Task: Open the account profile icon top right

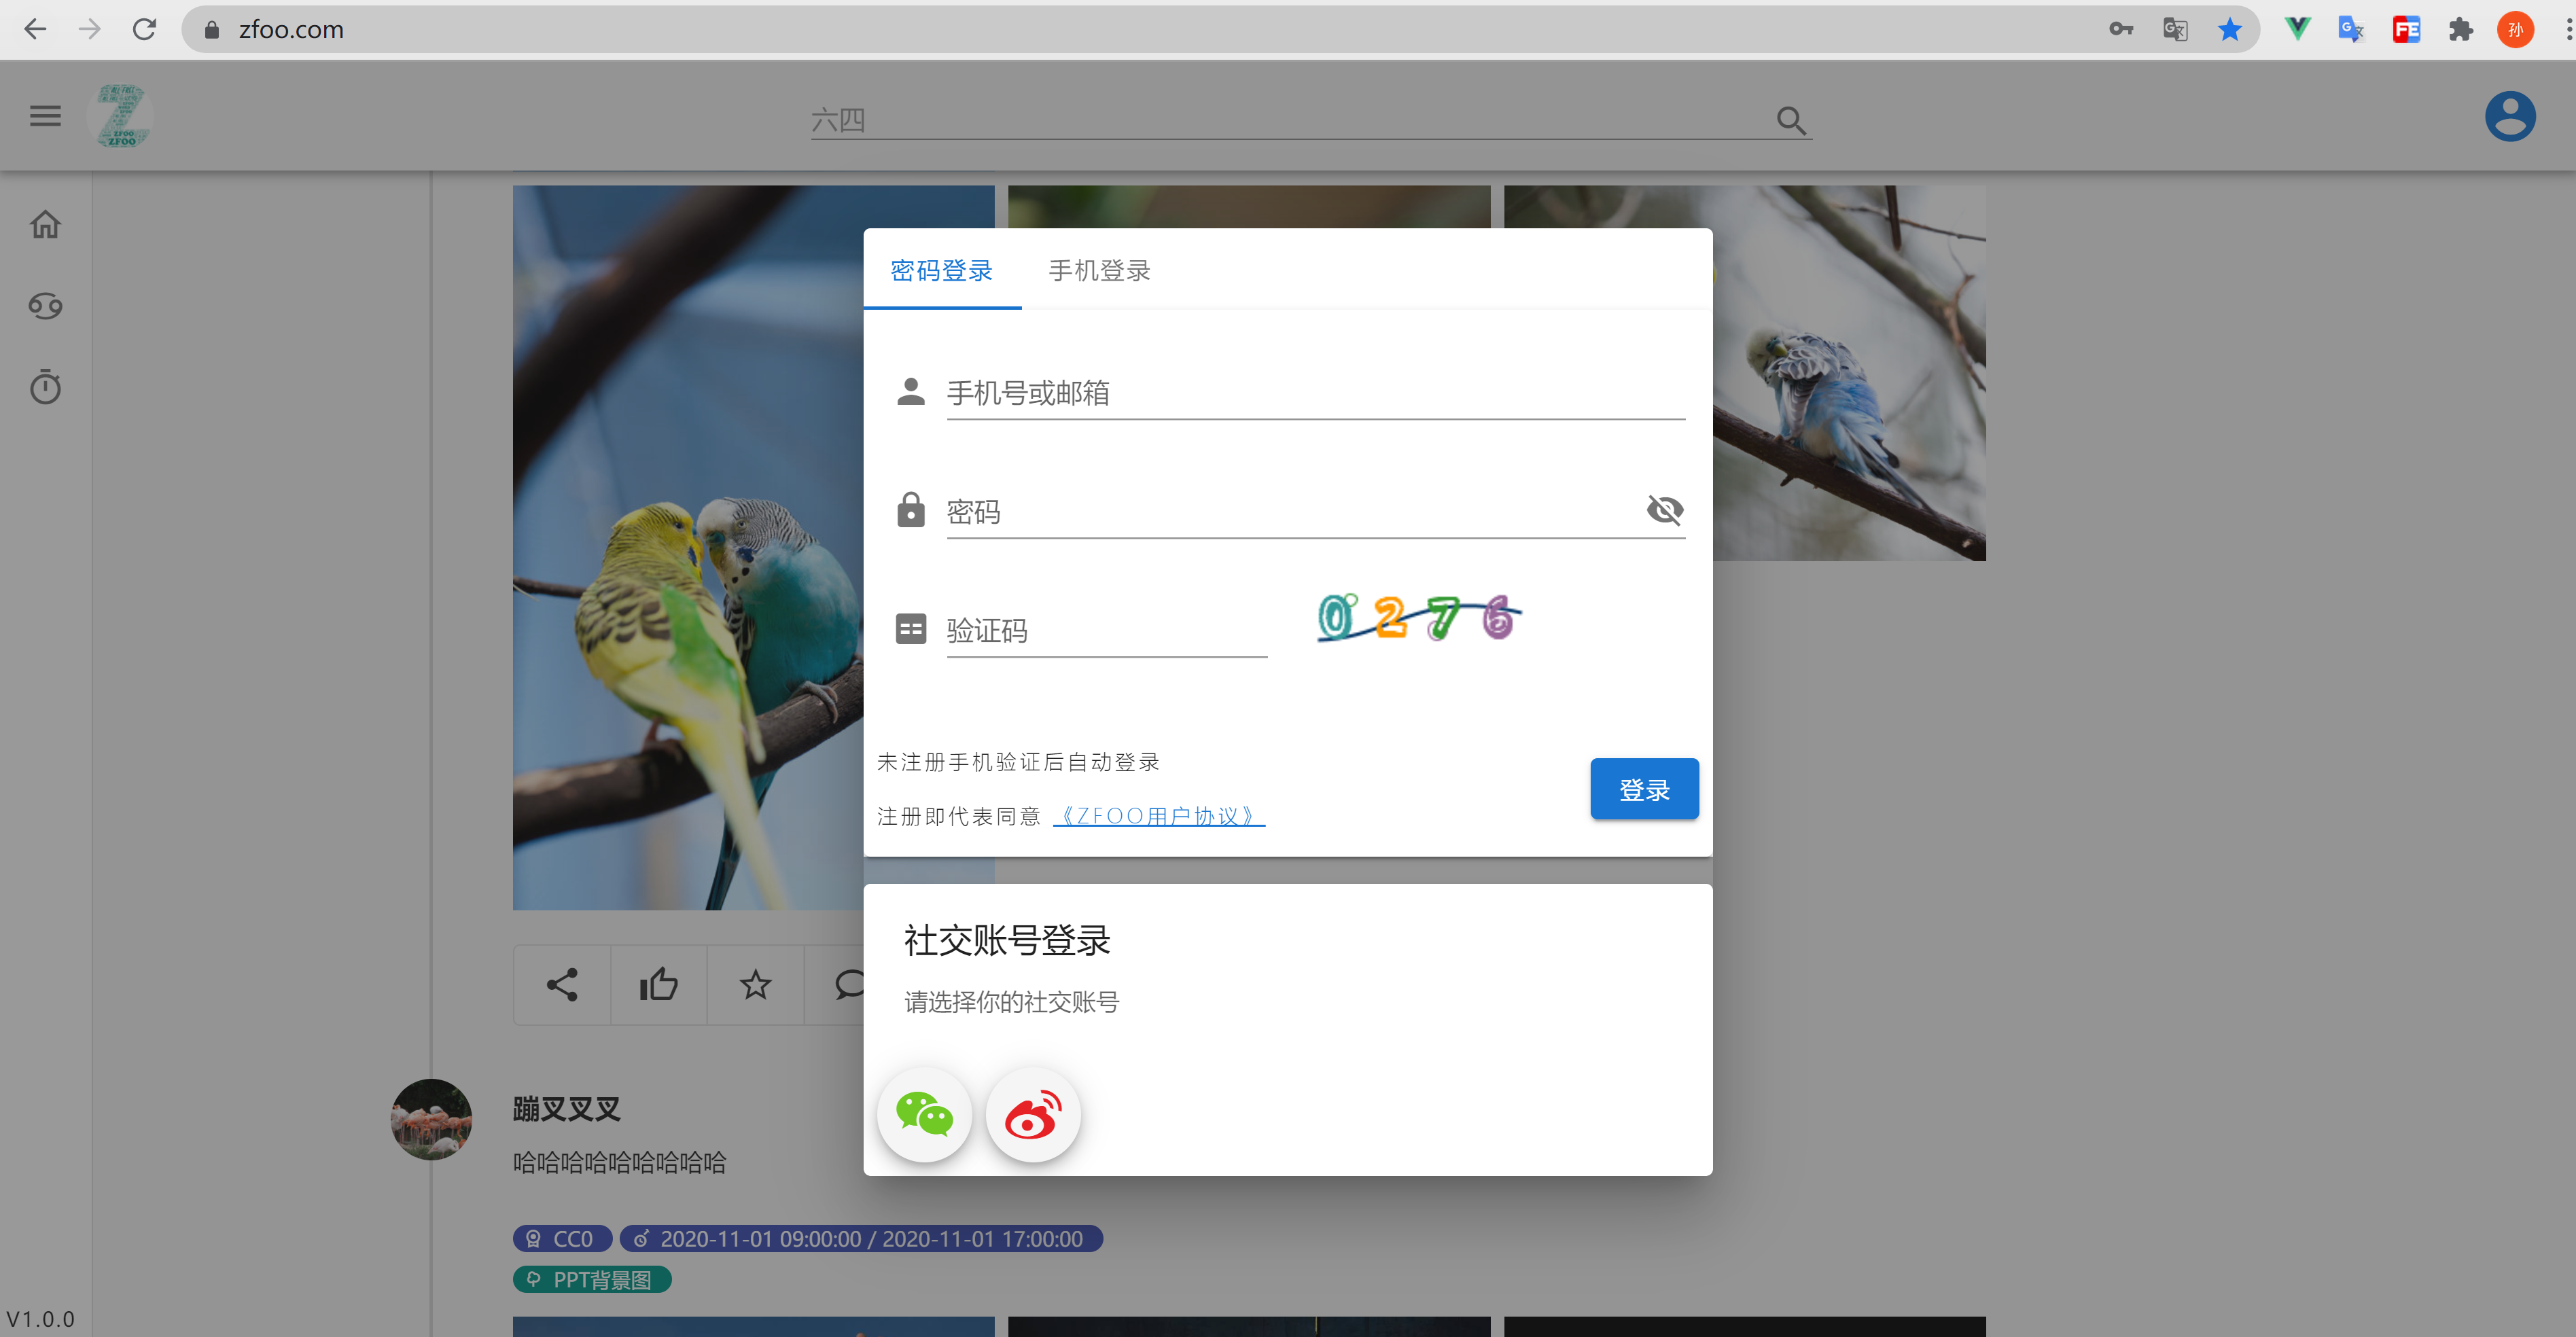Action: [x=2510, y=116]
